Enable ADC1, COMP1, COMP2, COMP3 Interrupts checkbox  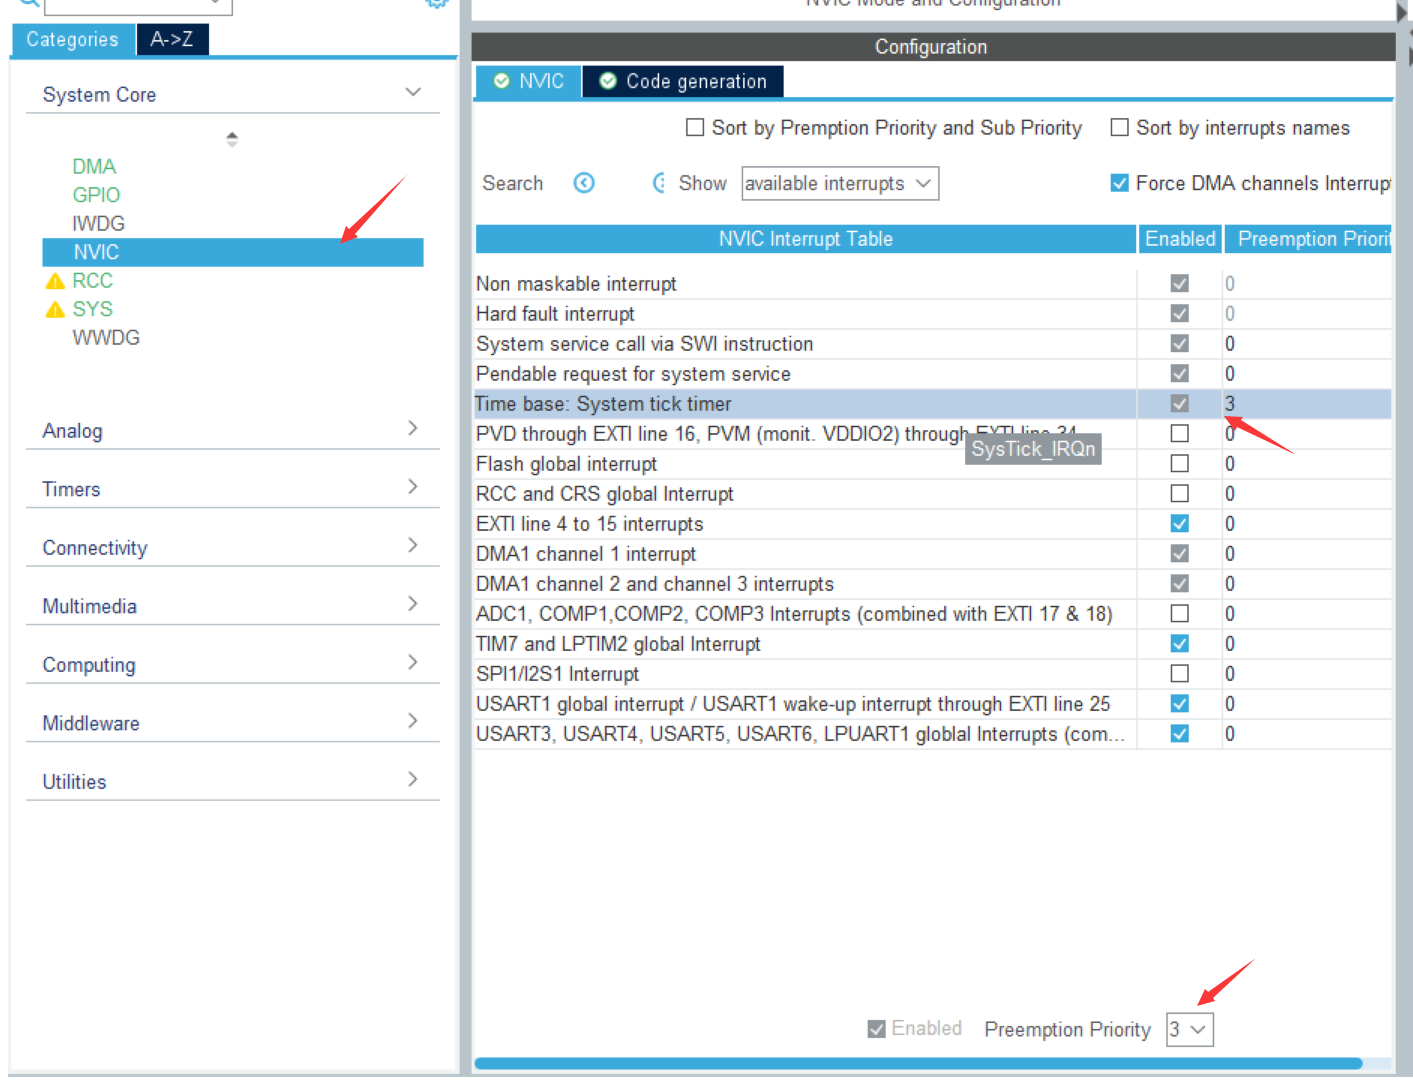click(1180, 614)
